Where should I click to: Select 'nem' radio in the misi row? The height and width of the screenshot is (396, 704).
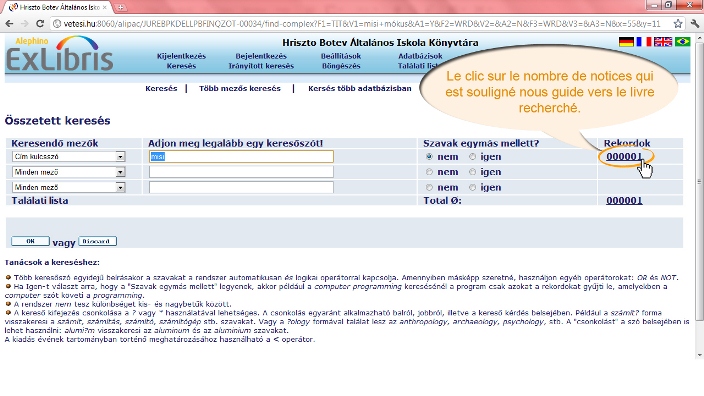coord(429,157)
